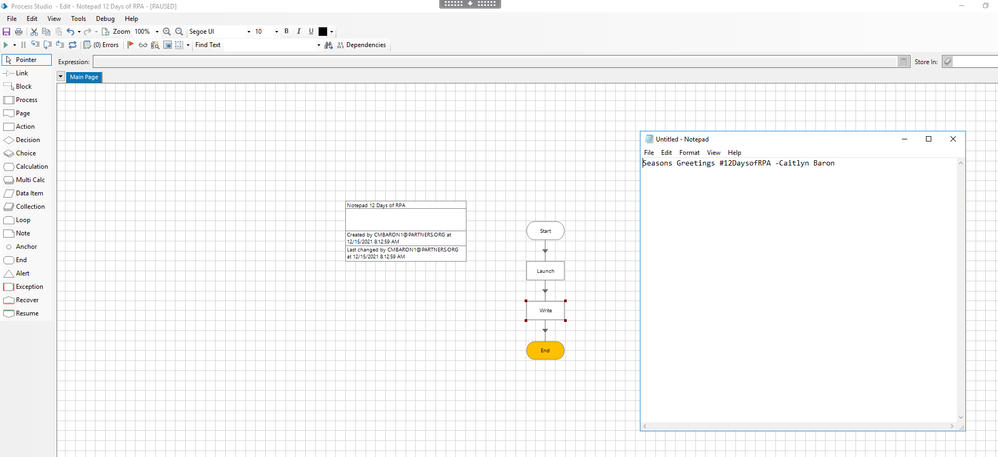
Task: Switch to the Main Page tab
Action: point(84,77)
